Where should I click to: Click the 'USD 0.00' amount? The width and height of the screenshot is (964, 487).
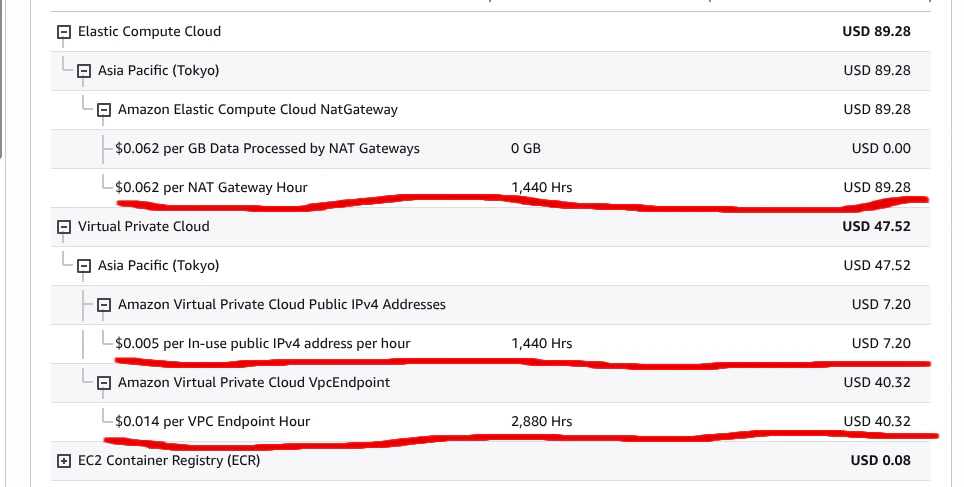pyautogui.click(x=881, y=148)
